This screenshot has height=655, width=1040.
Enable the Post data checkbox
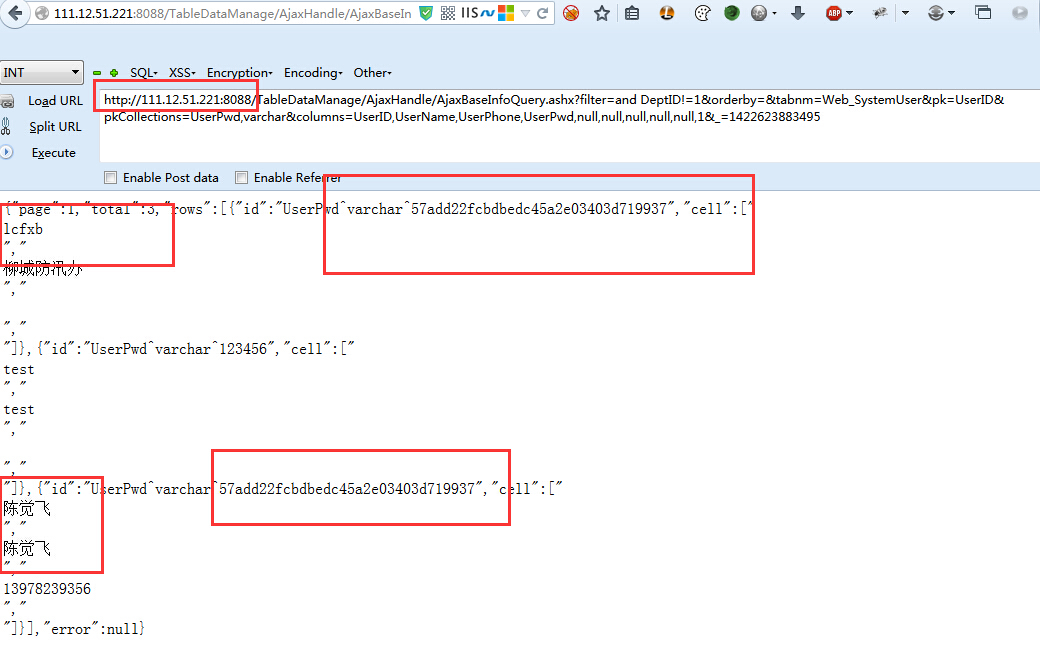click(x=111, y=178)
